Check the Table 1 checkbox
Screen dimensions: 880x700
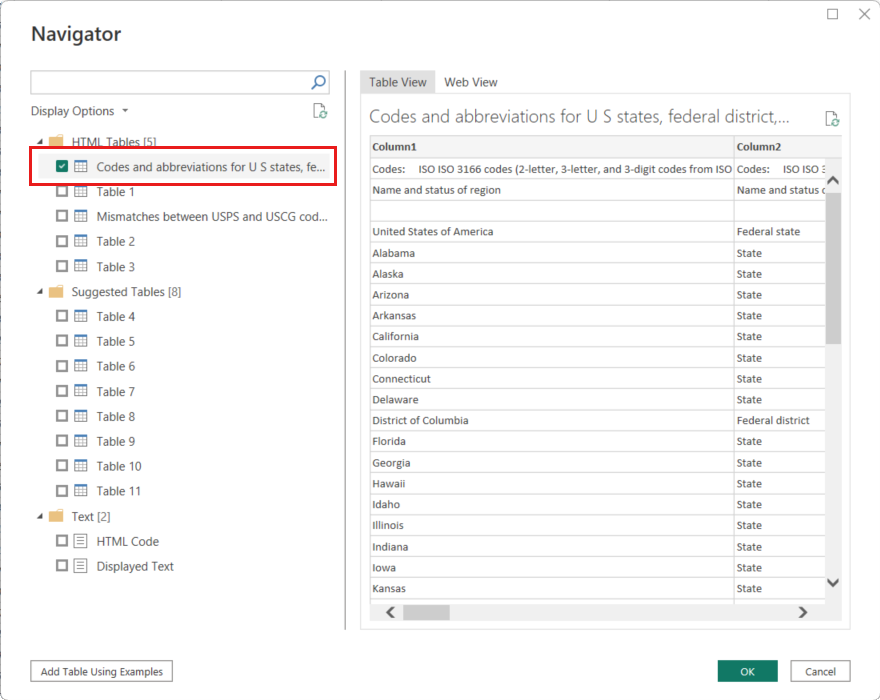(62, 191)
